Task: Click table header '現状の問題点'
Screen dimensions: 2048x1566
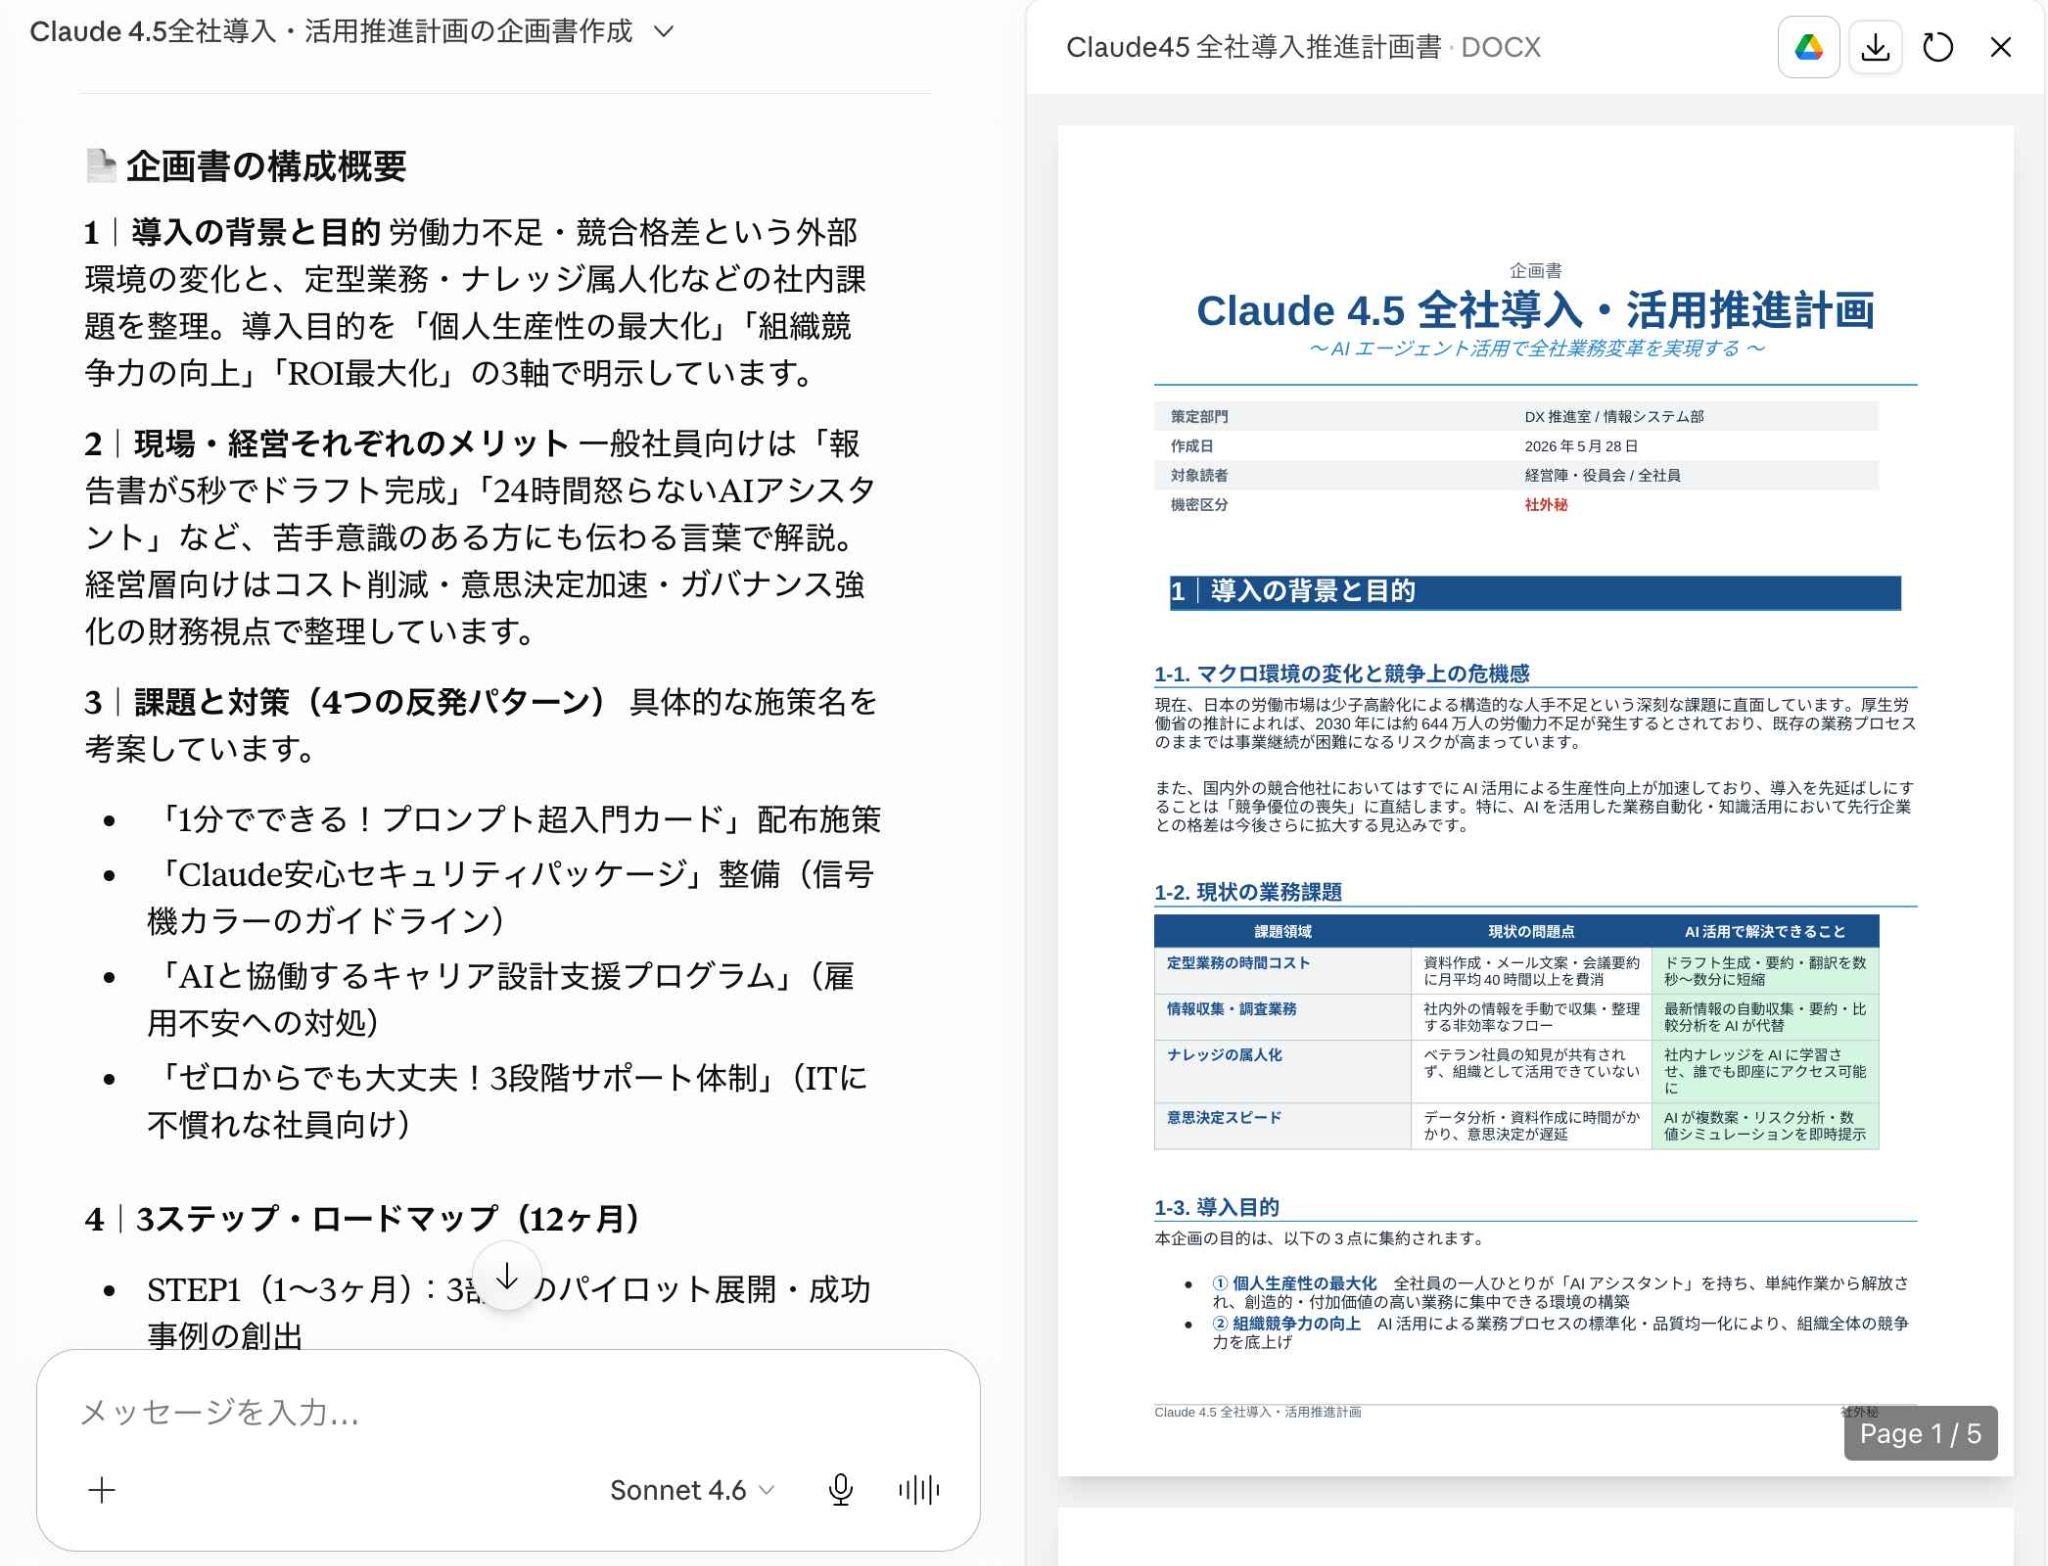Action: [1530, 930]
